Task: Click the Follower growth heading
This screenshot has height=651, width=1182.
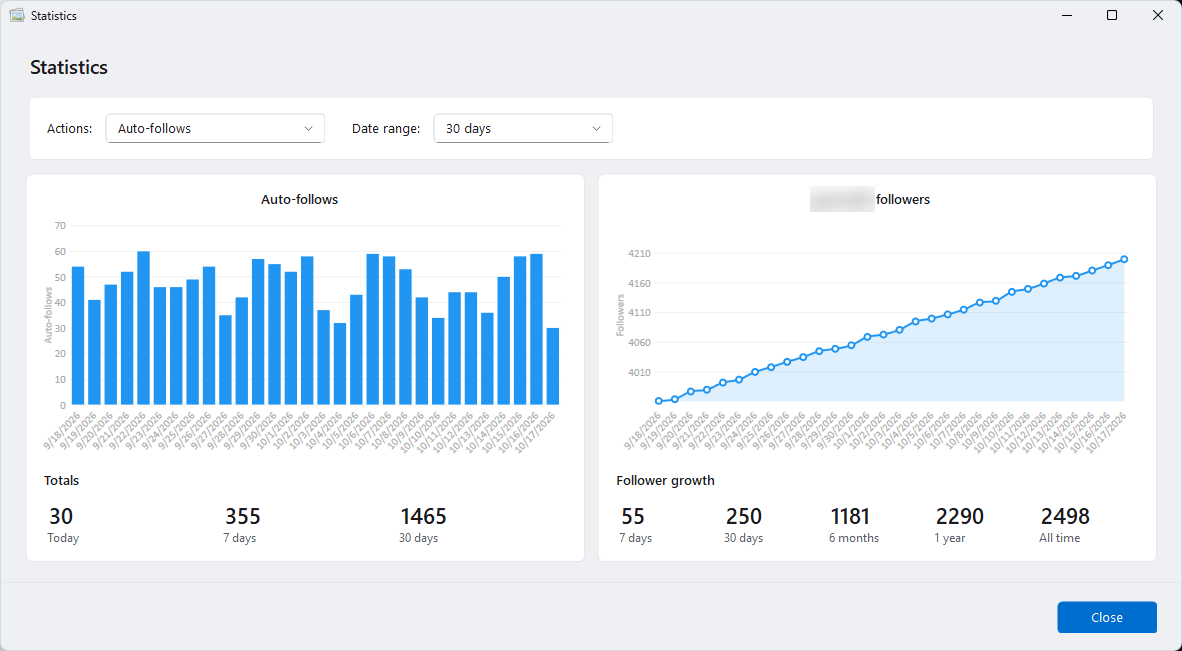Action: pyautogui.click(x=665, y=481)
